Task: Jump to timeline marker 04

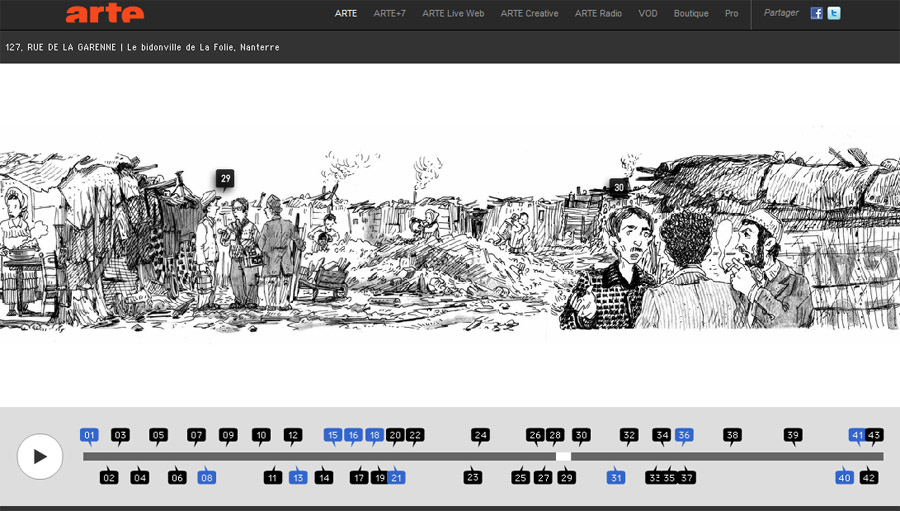Action: (139, 477)
